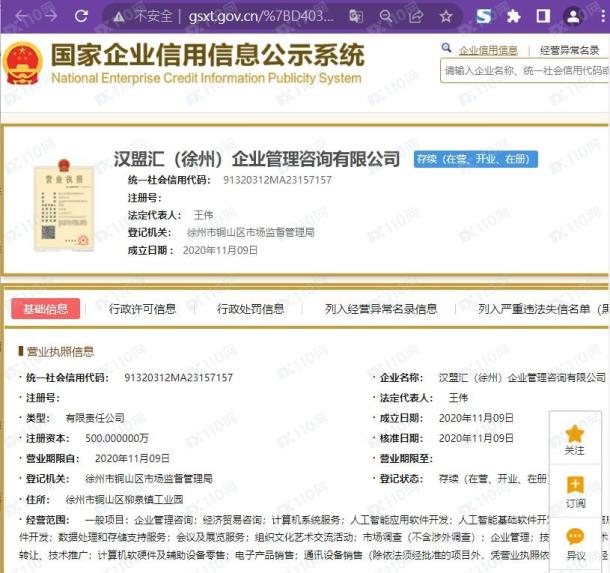
Task: Click the browser back arrow
Action: click(21, 16)
